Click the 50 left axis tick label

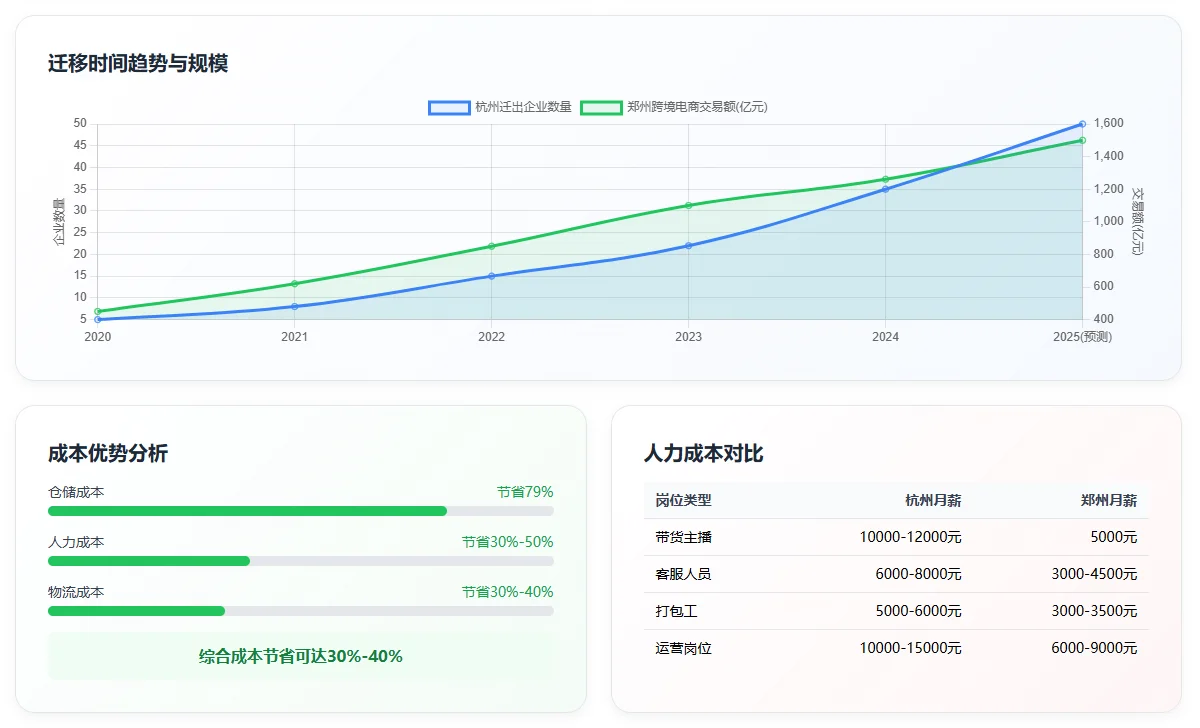click(x=80, y=124)
